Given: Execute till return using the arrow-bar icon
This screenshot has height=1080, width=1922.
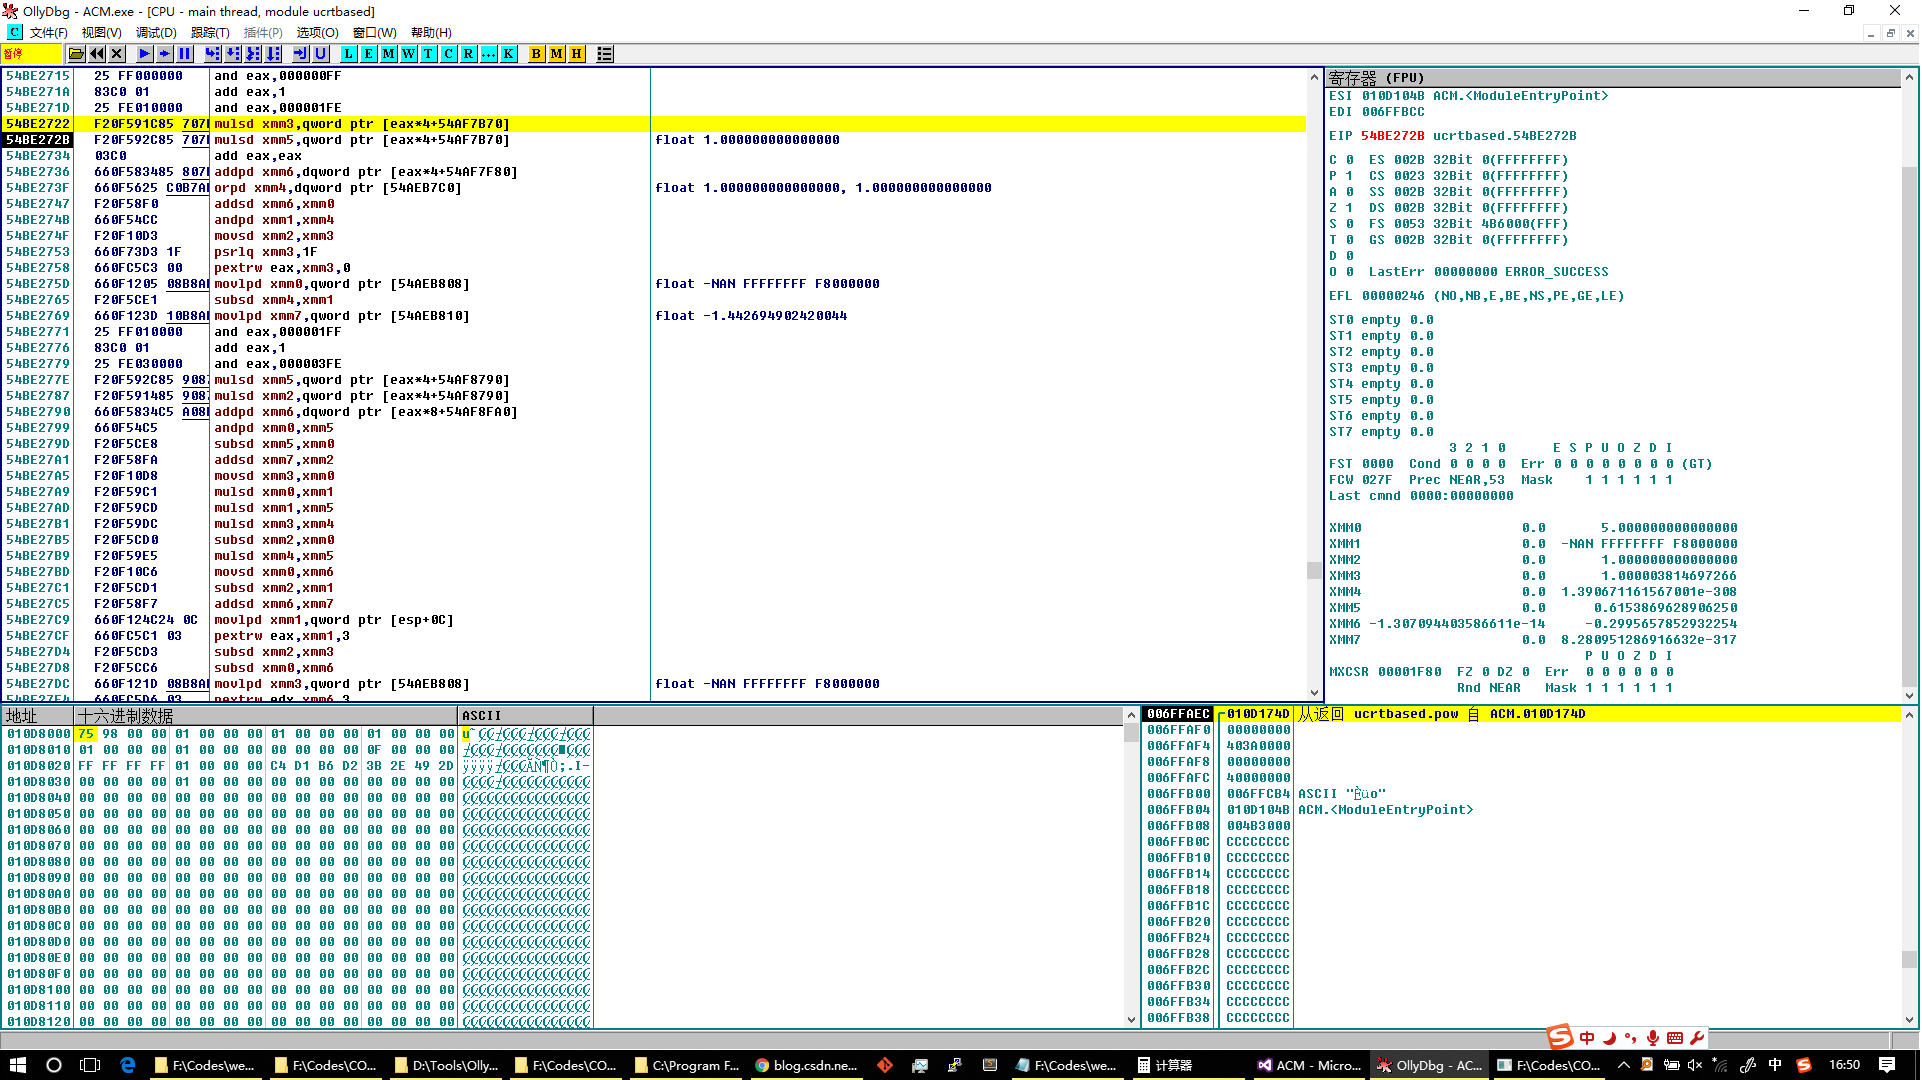Looking at the screenshot, I should tap(301, 54).
